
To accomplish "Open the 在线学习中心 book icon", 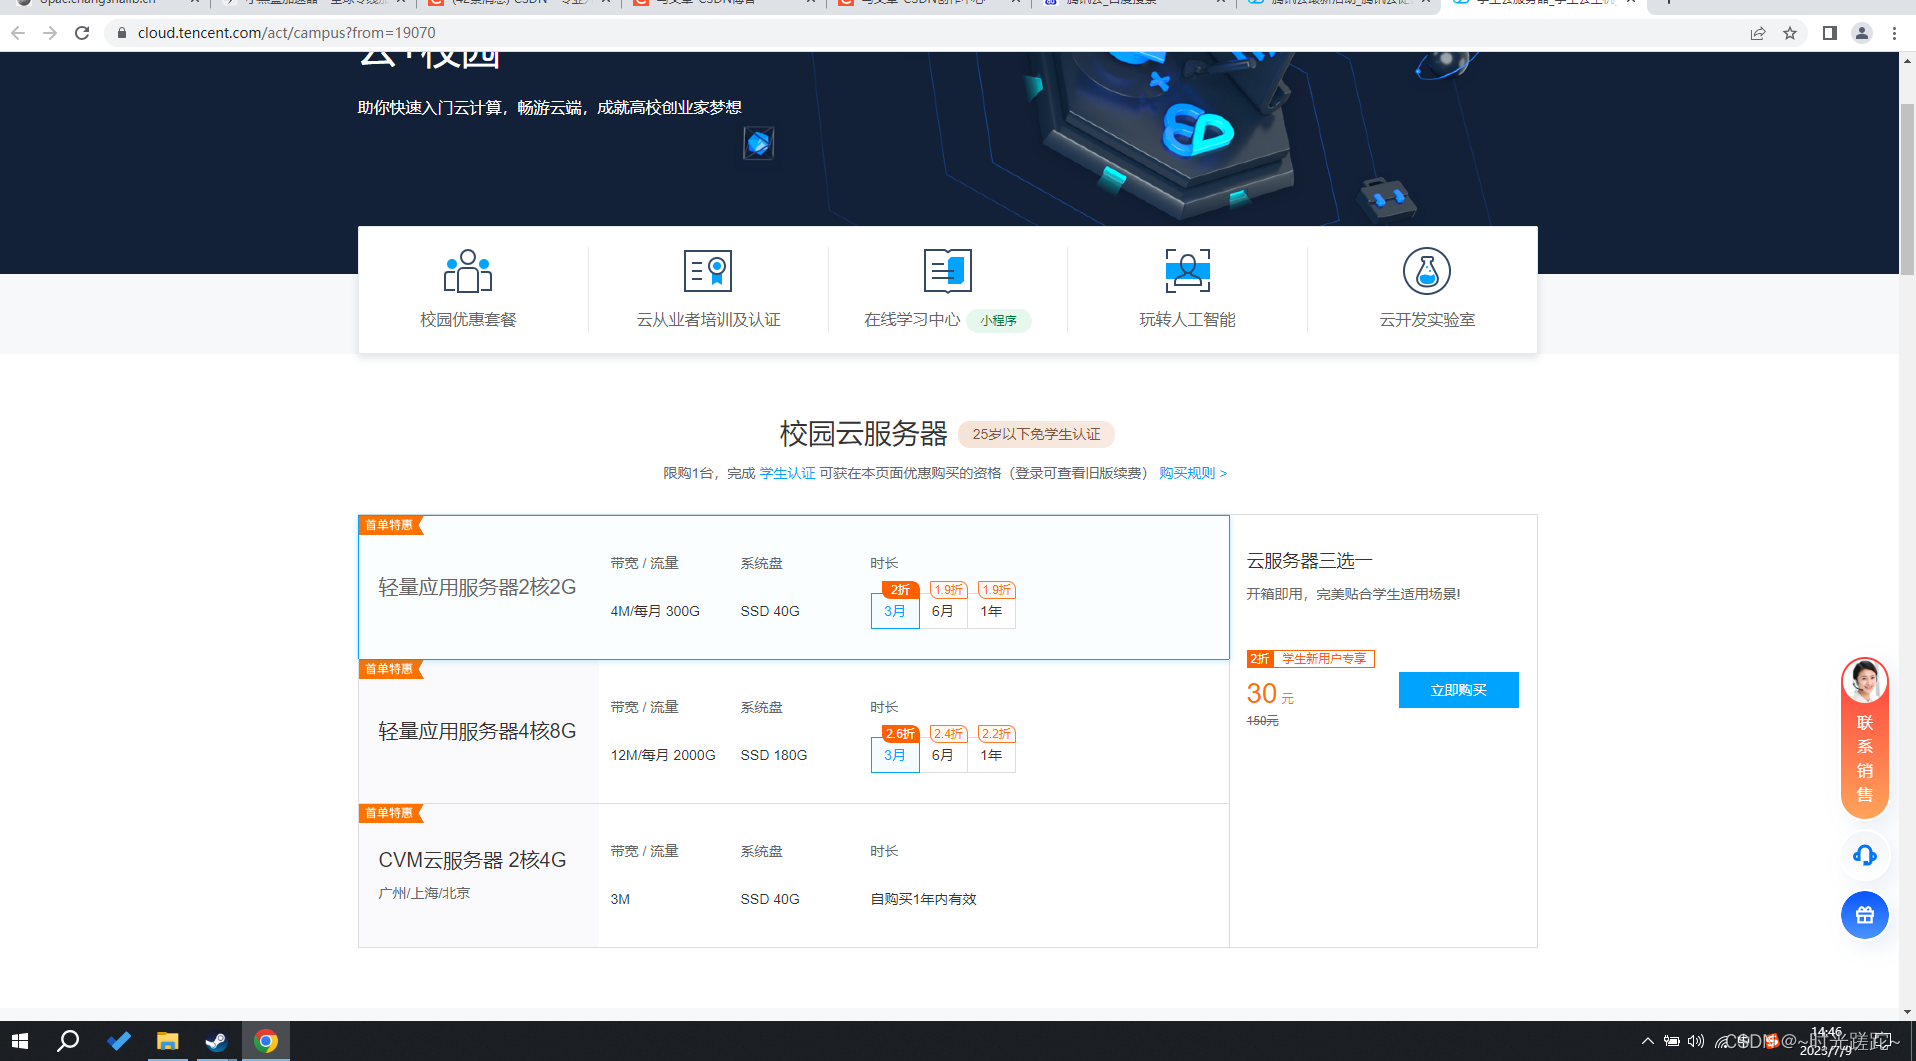I will [x=947, y=271].
